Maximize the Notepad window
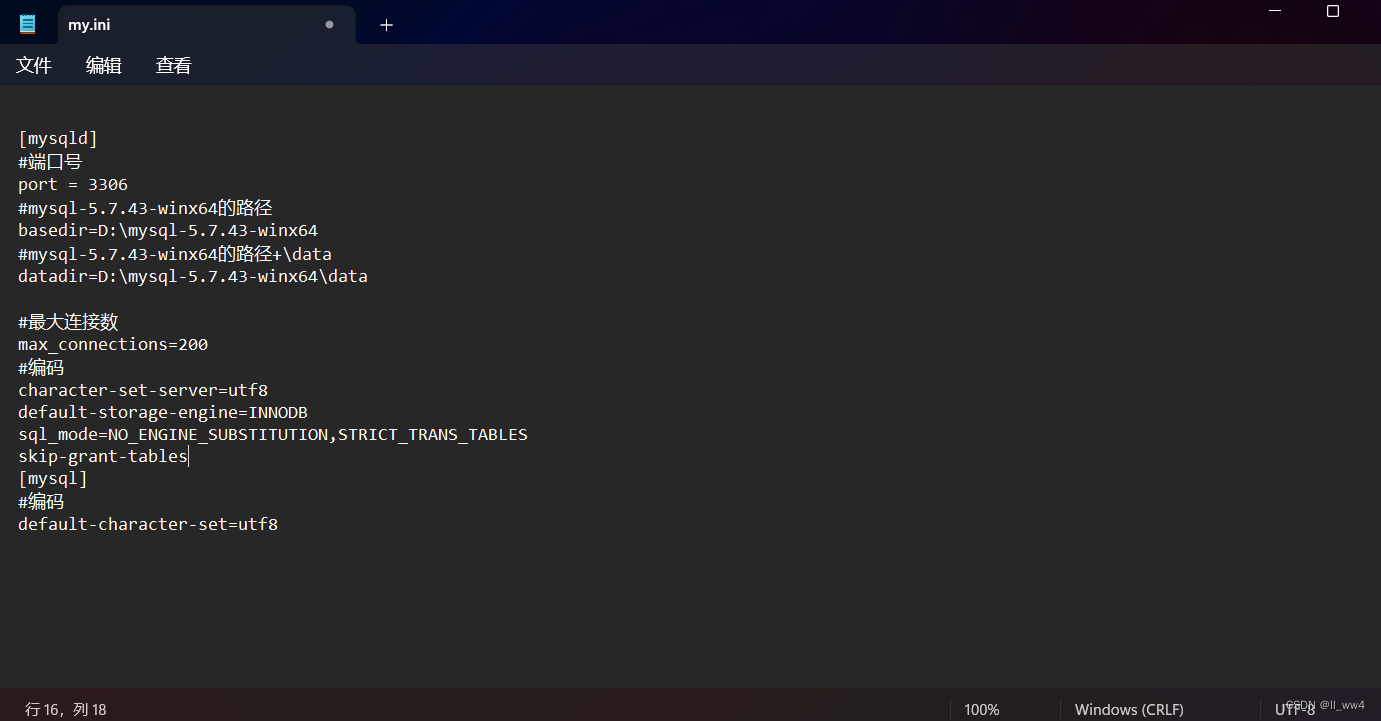The height and width of the screenshot is (721, 1381). pyautogui.click(x=1333, y=11)
